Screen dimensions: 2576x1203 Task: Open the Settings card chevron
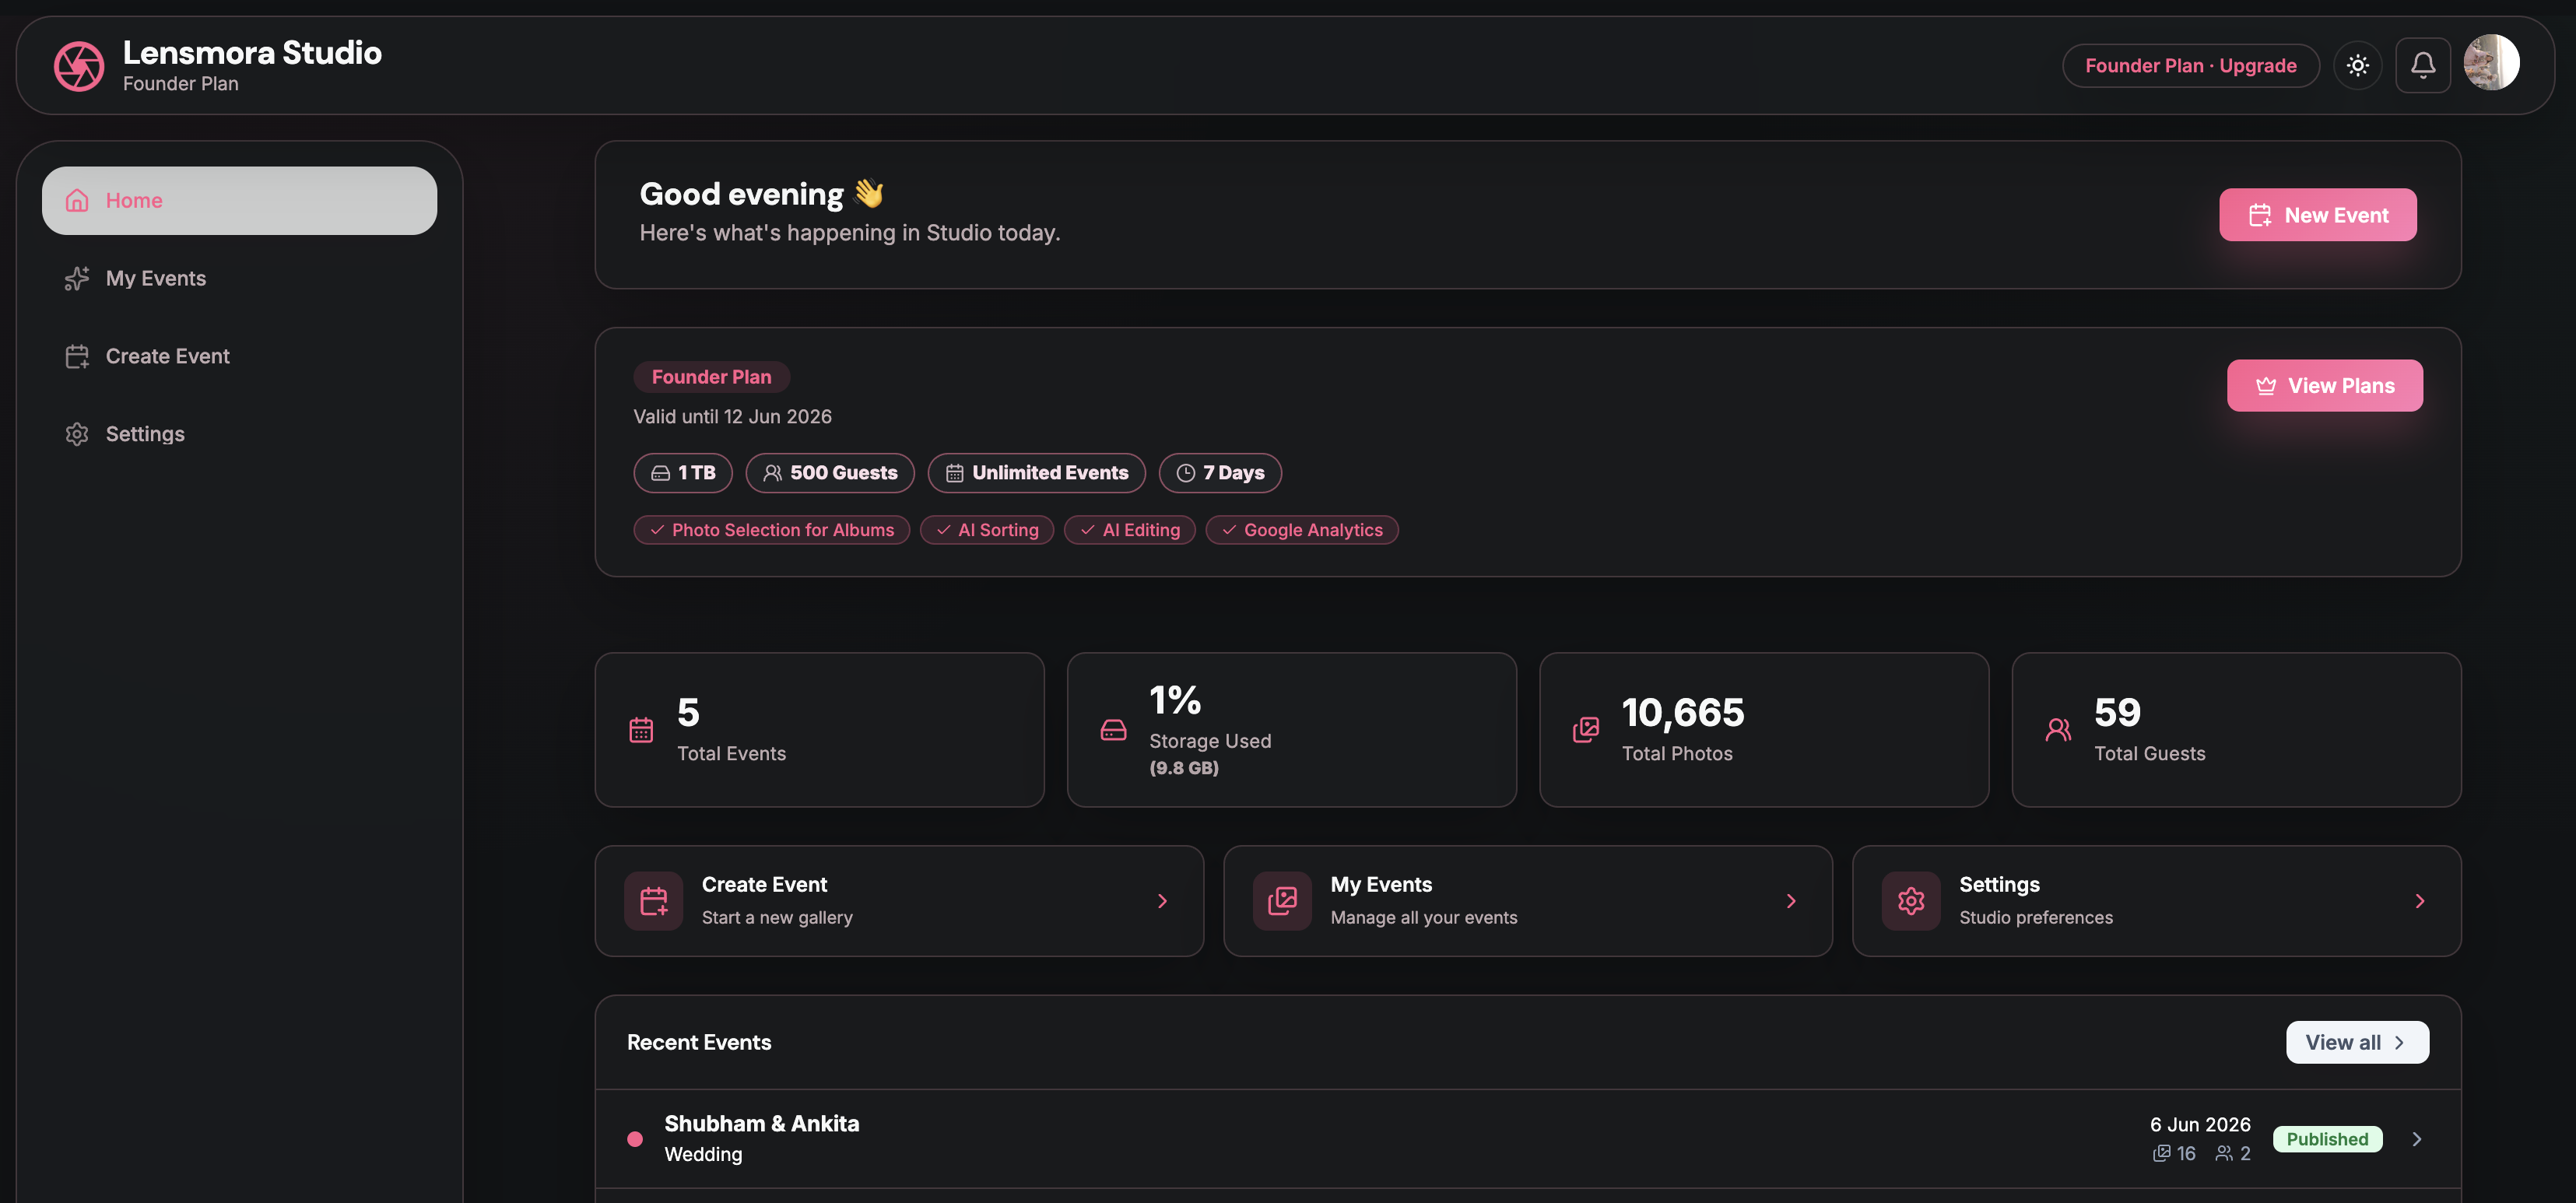click(x=2420, y=902)
